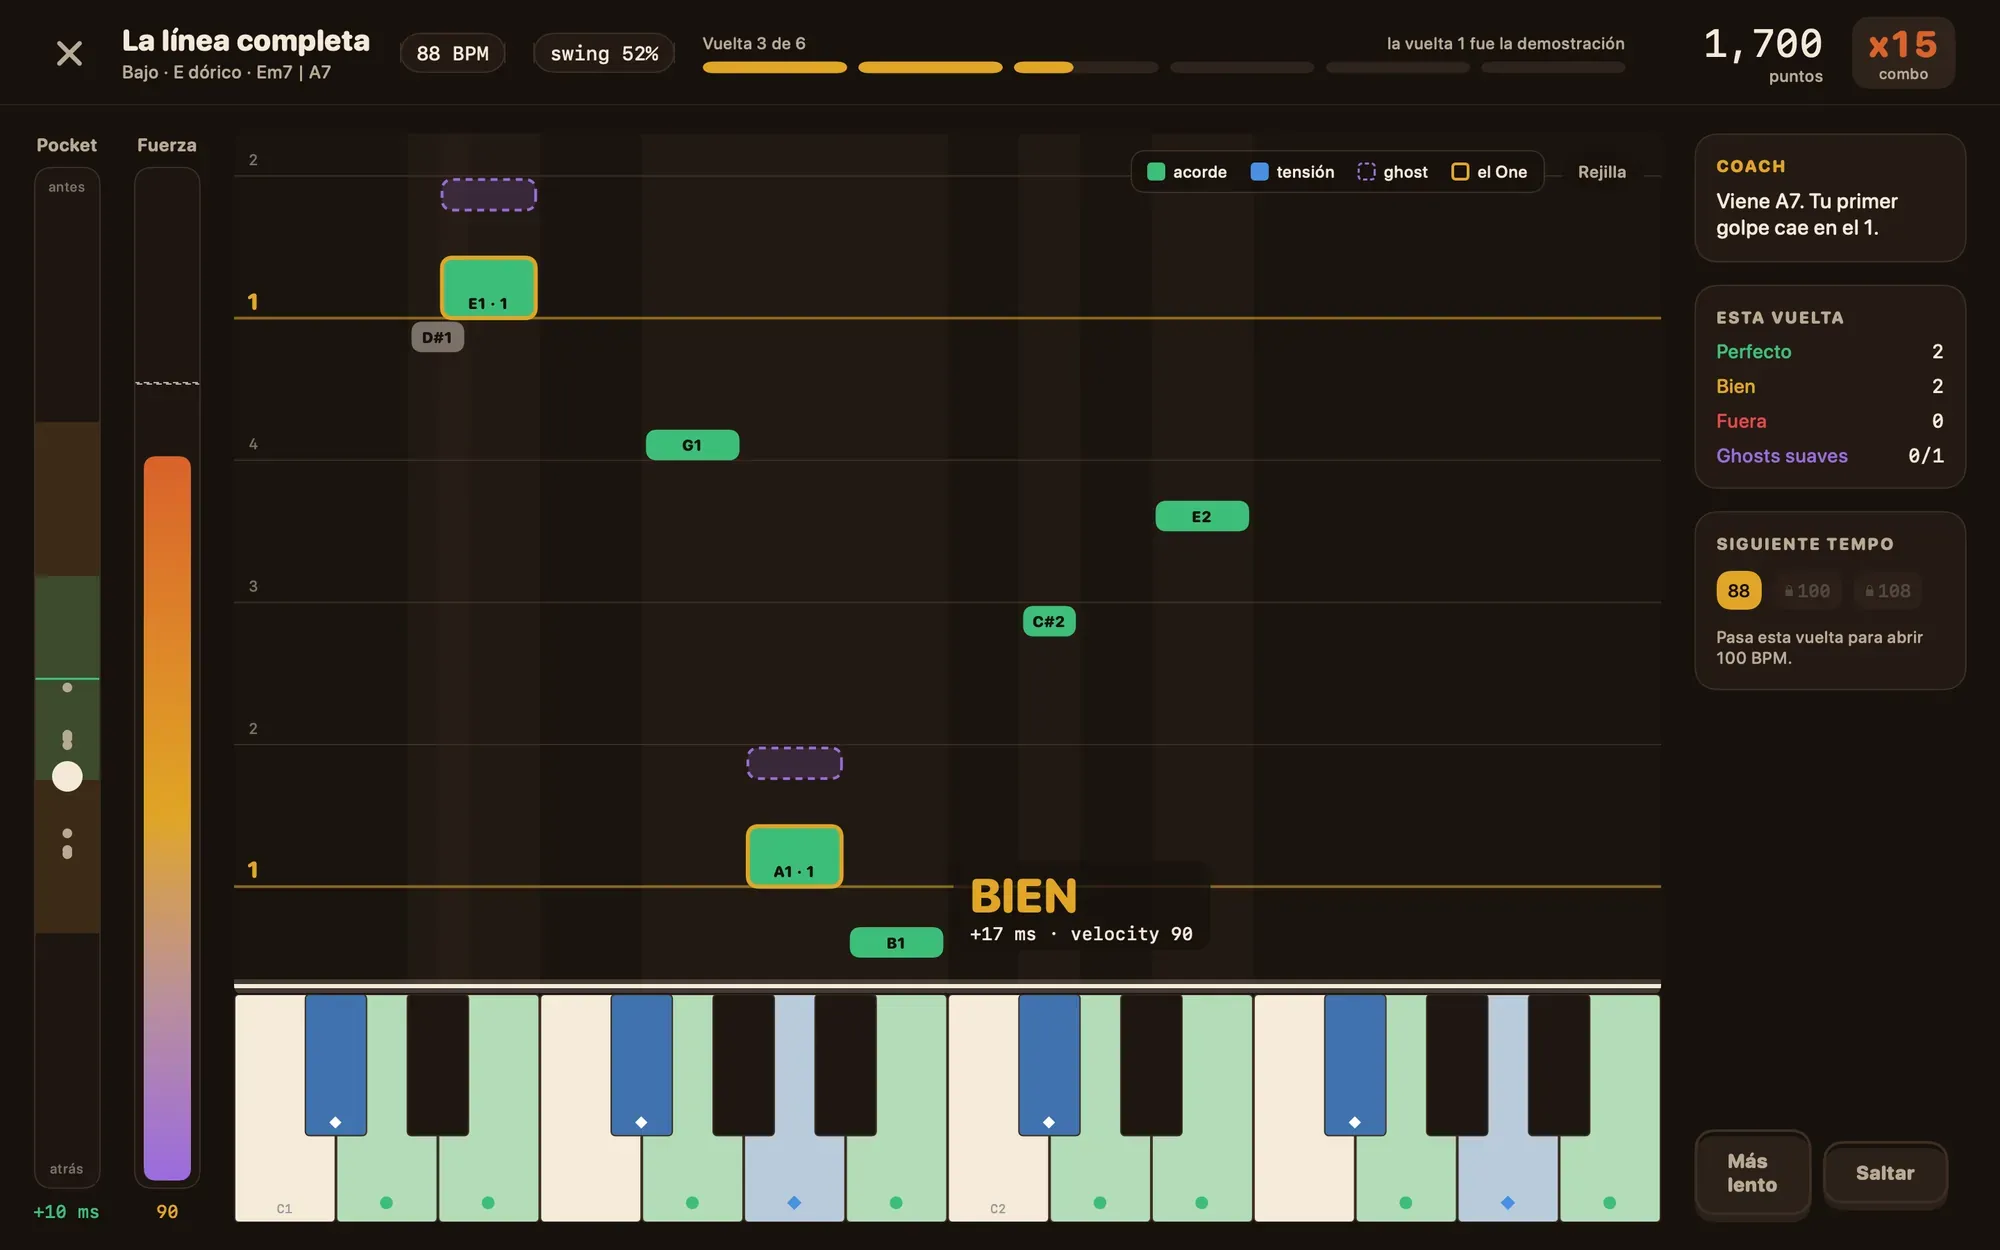2000x1250 pixels.
Task: Open the swing 52% setting
Action: 604,53
